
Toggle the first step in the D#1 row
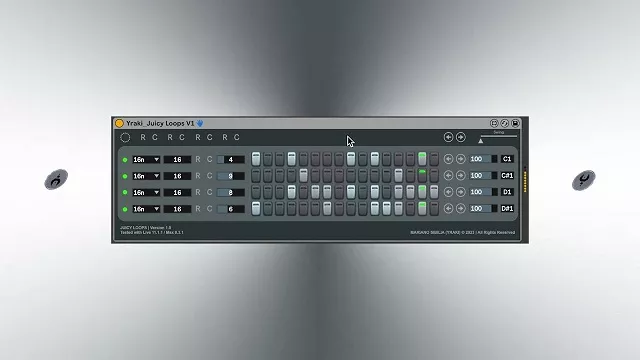coord(256,208)
